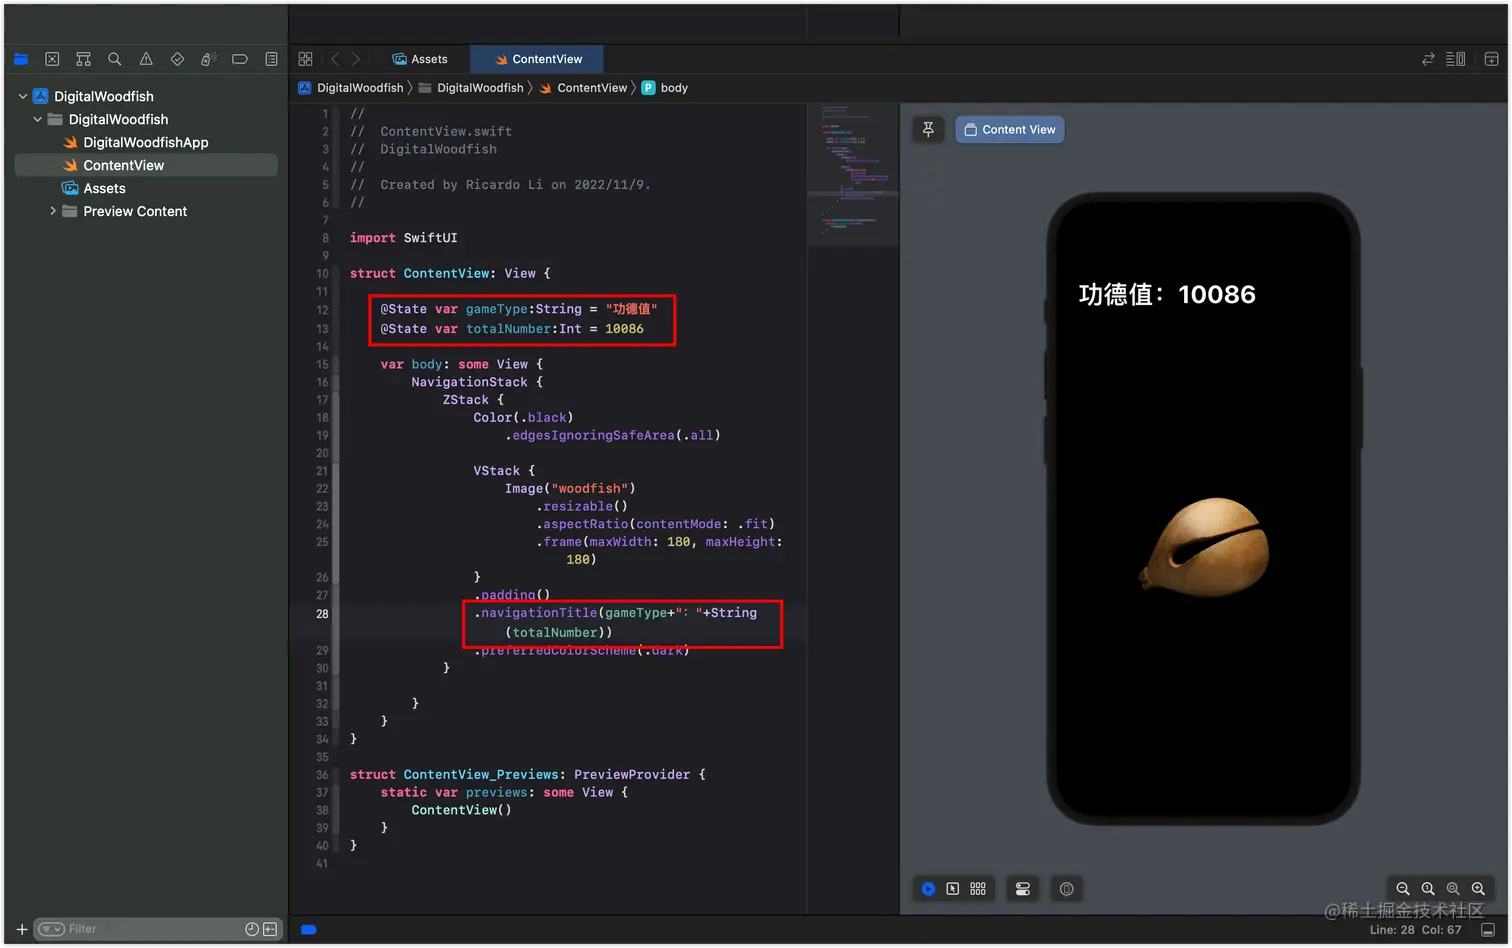Toggle the editor minimap options icon
Image resolution: width=1512 pixels, height=948 pixels.
coord(1456,59)
